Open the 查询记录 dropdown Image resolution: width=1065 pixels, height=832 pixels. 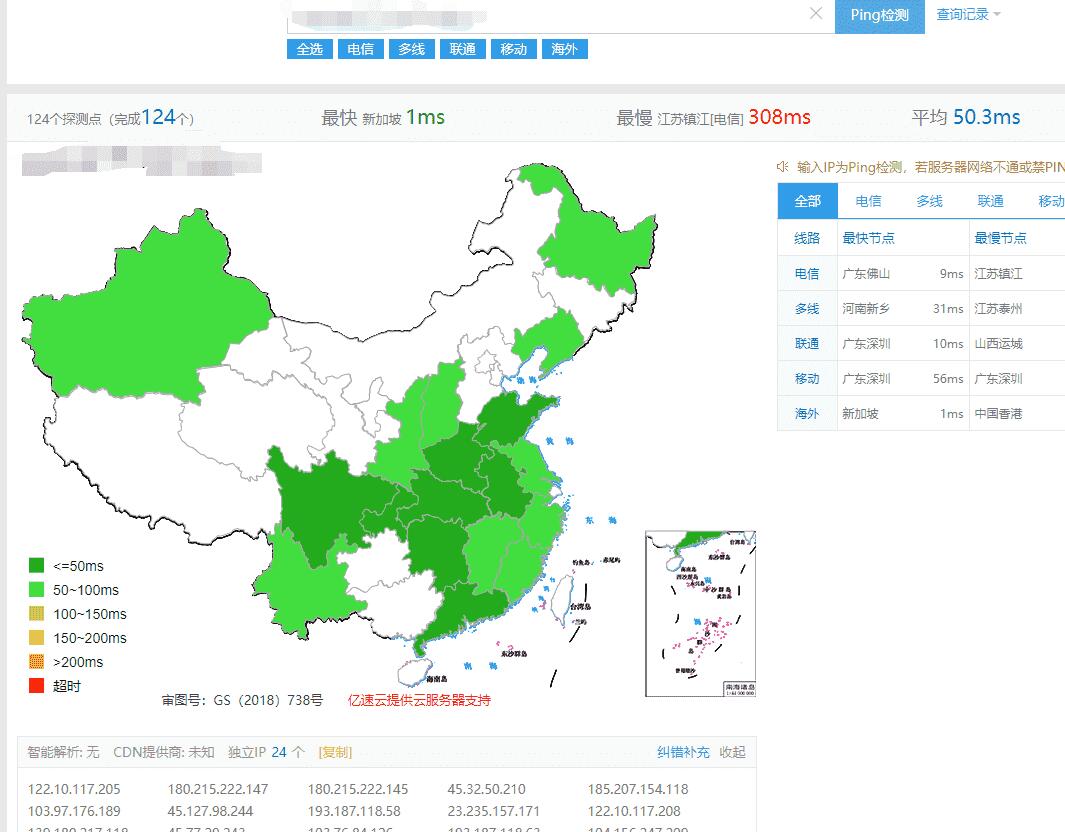pos(967,14)
